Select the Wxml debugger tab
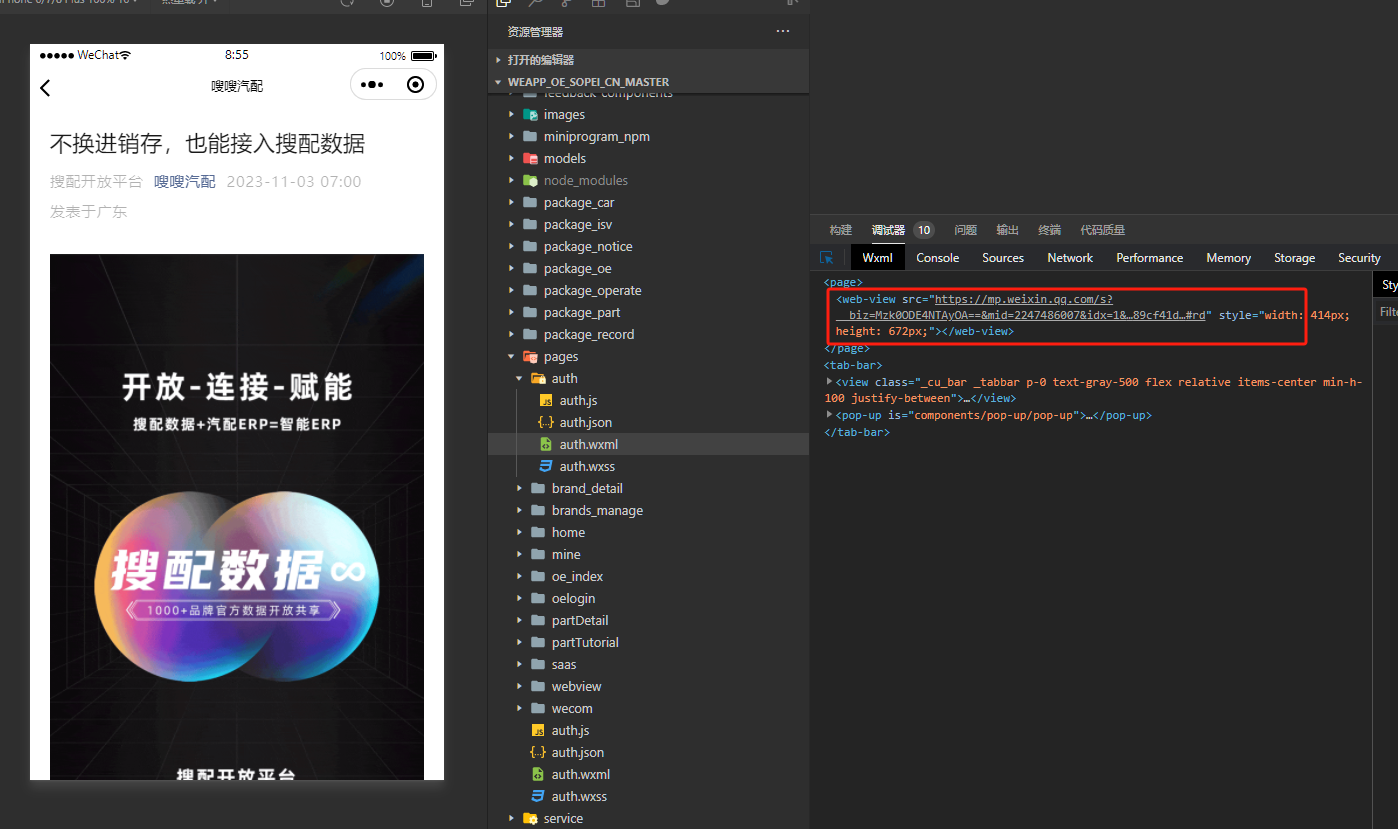 (878, 258)
